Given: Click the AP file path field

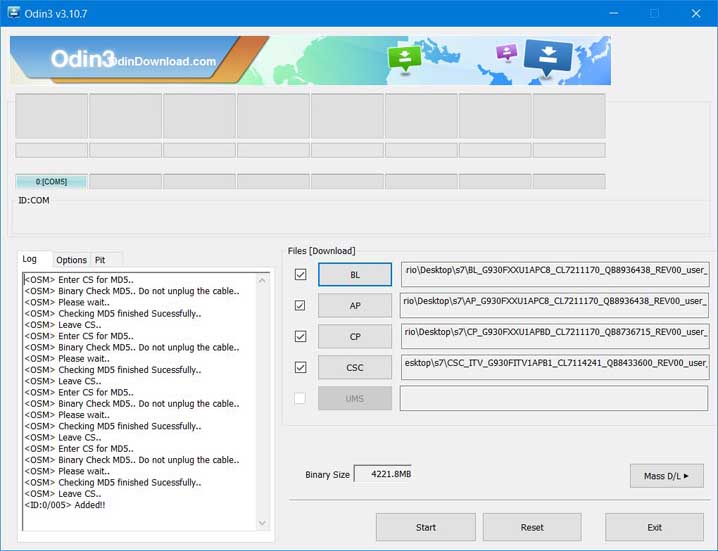Looking at the screenshot, I should coord(554,306).
